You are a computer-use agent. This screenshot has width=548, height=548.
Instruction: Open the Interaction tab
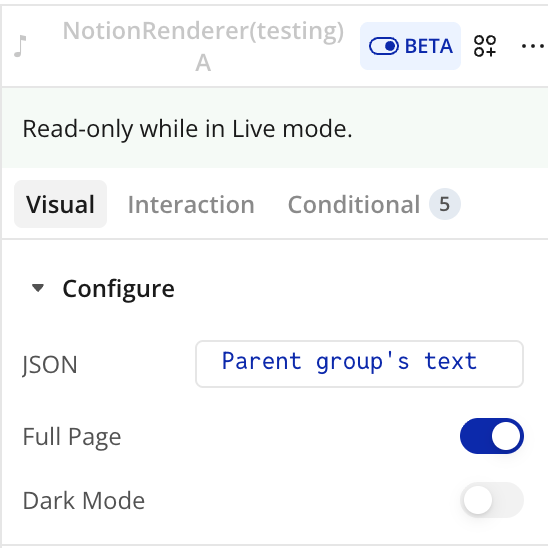click(x=191, y=204)
